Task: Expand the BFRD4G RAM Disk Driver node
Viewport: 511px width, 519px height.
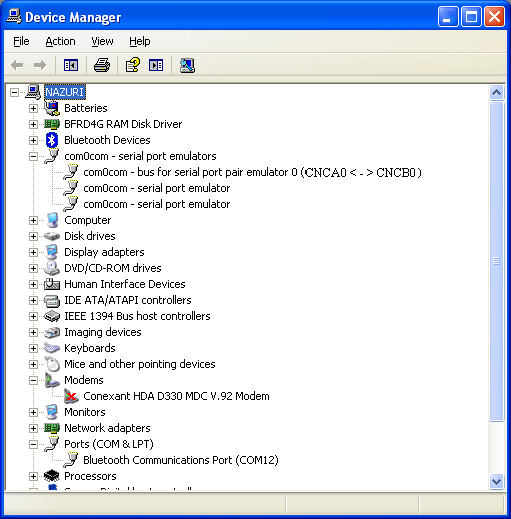Action: 33,124
